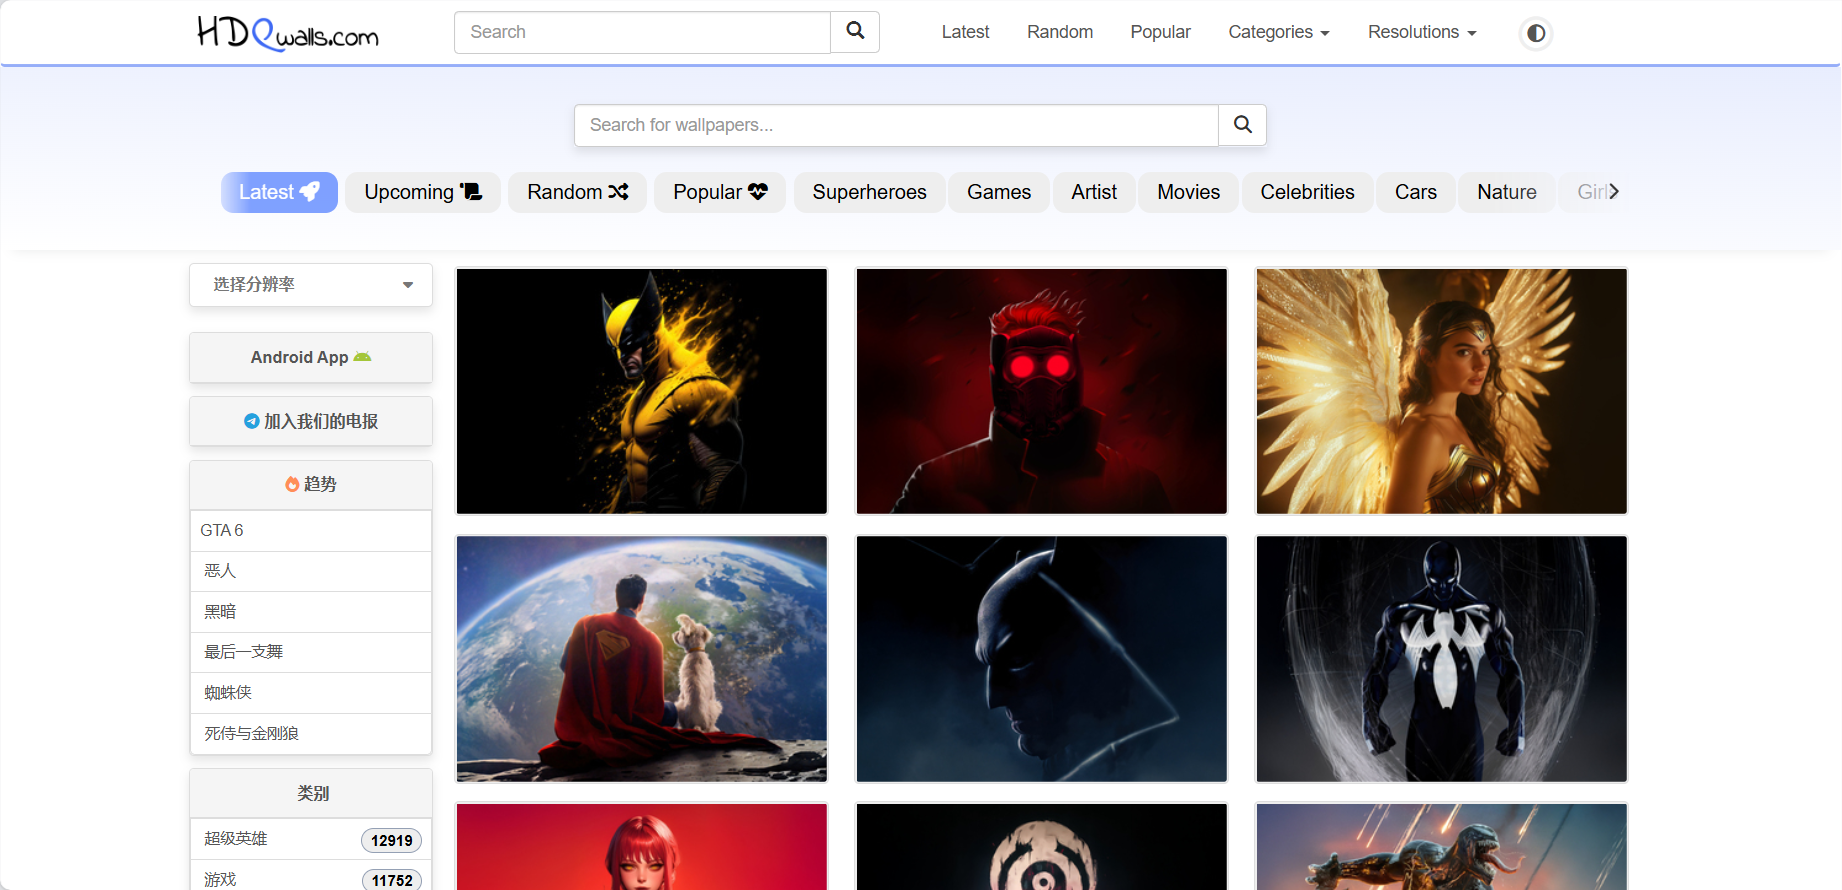Open the 超级英雄 category with 12919 count

[x=311, y=839]
